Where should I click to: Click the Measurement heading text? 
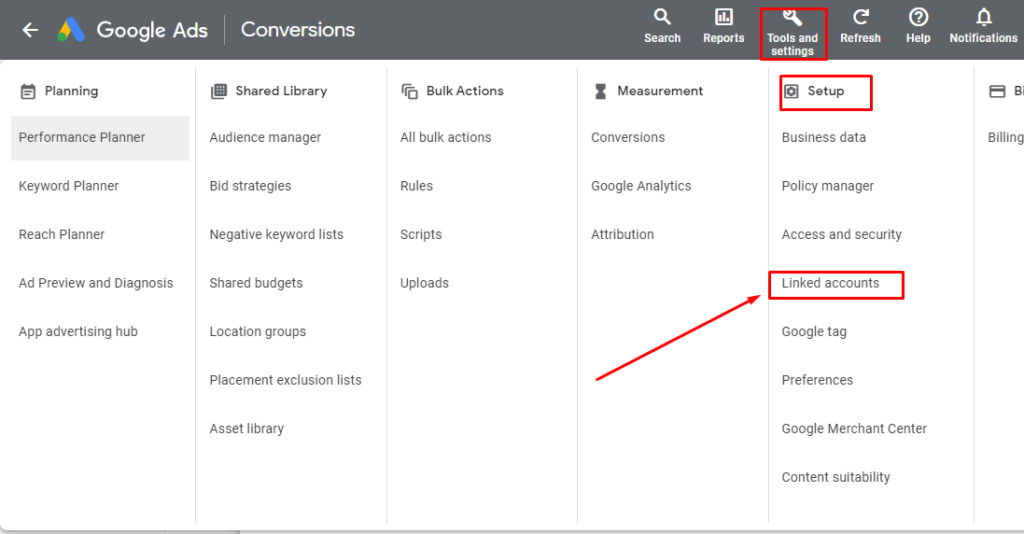[x=660, y=91]
